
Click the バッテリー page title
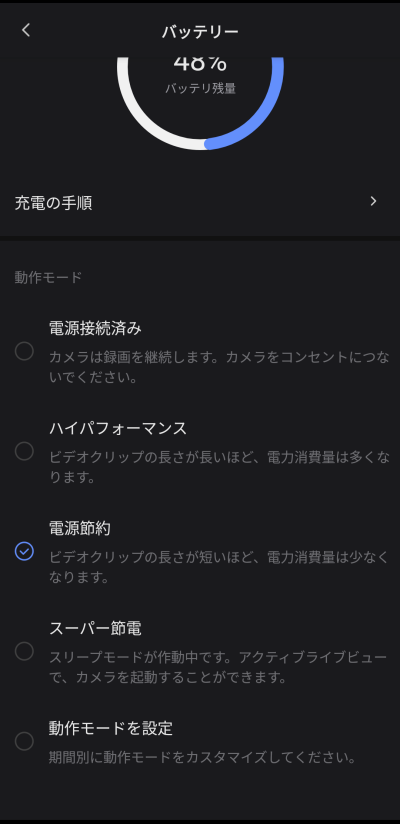point(200,32)
